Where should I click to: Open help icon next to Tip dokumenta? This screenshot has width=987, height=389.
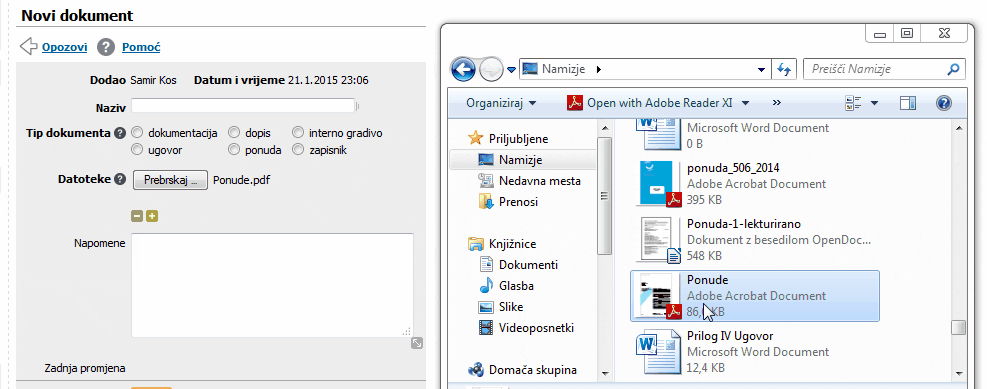click(120, 133)
